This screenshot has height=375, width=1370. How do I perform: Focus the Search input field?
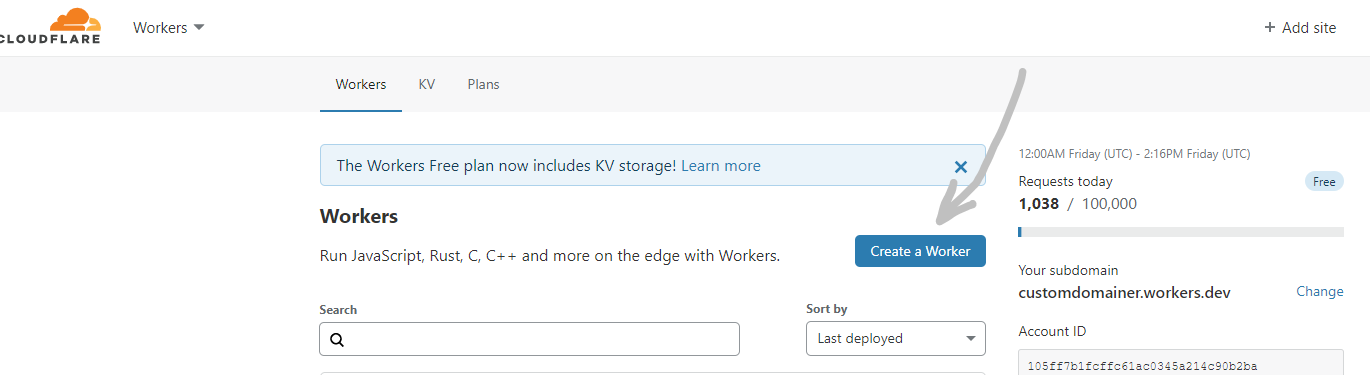pos(529,339)
